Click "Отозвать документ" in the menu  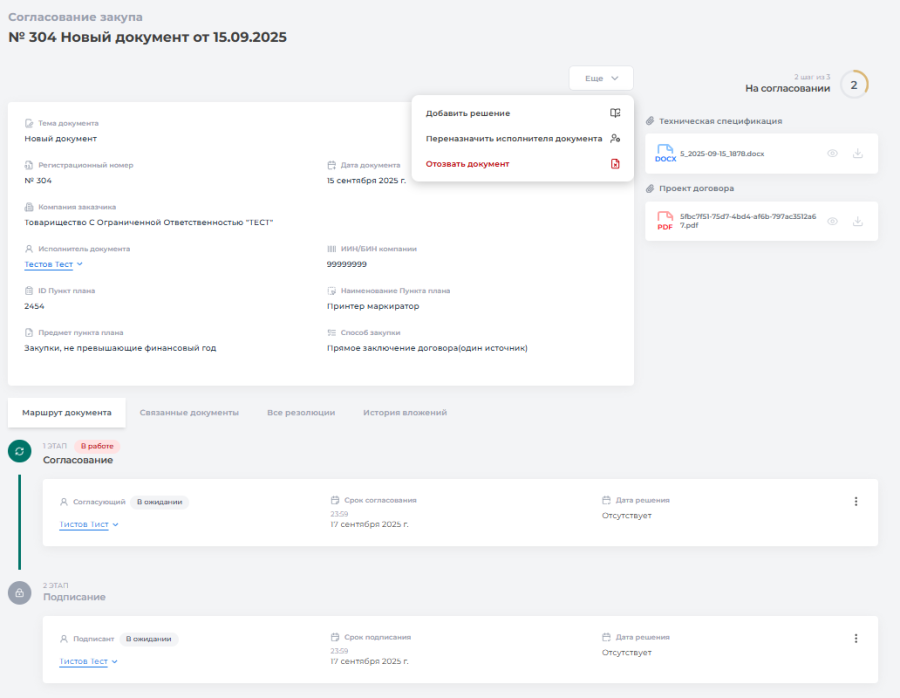click(x=467, y=164)
